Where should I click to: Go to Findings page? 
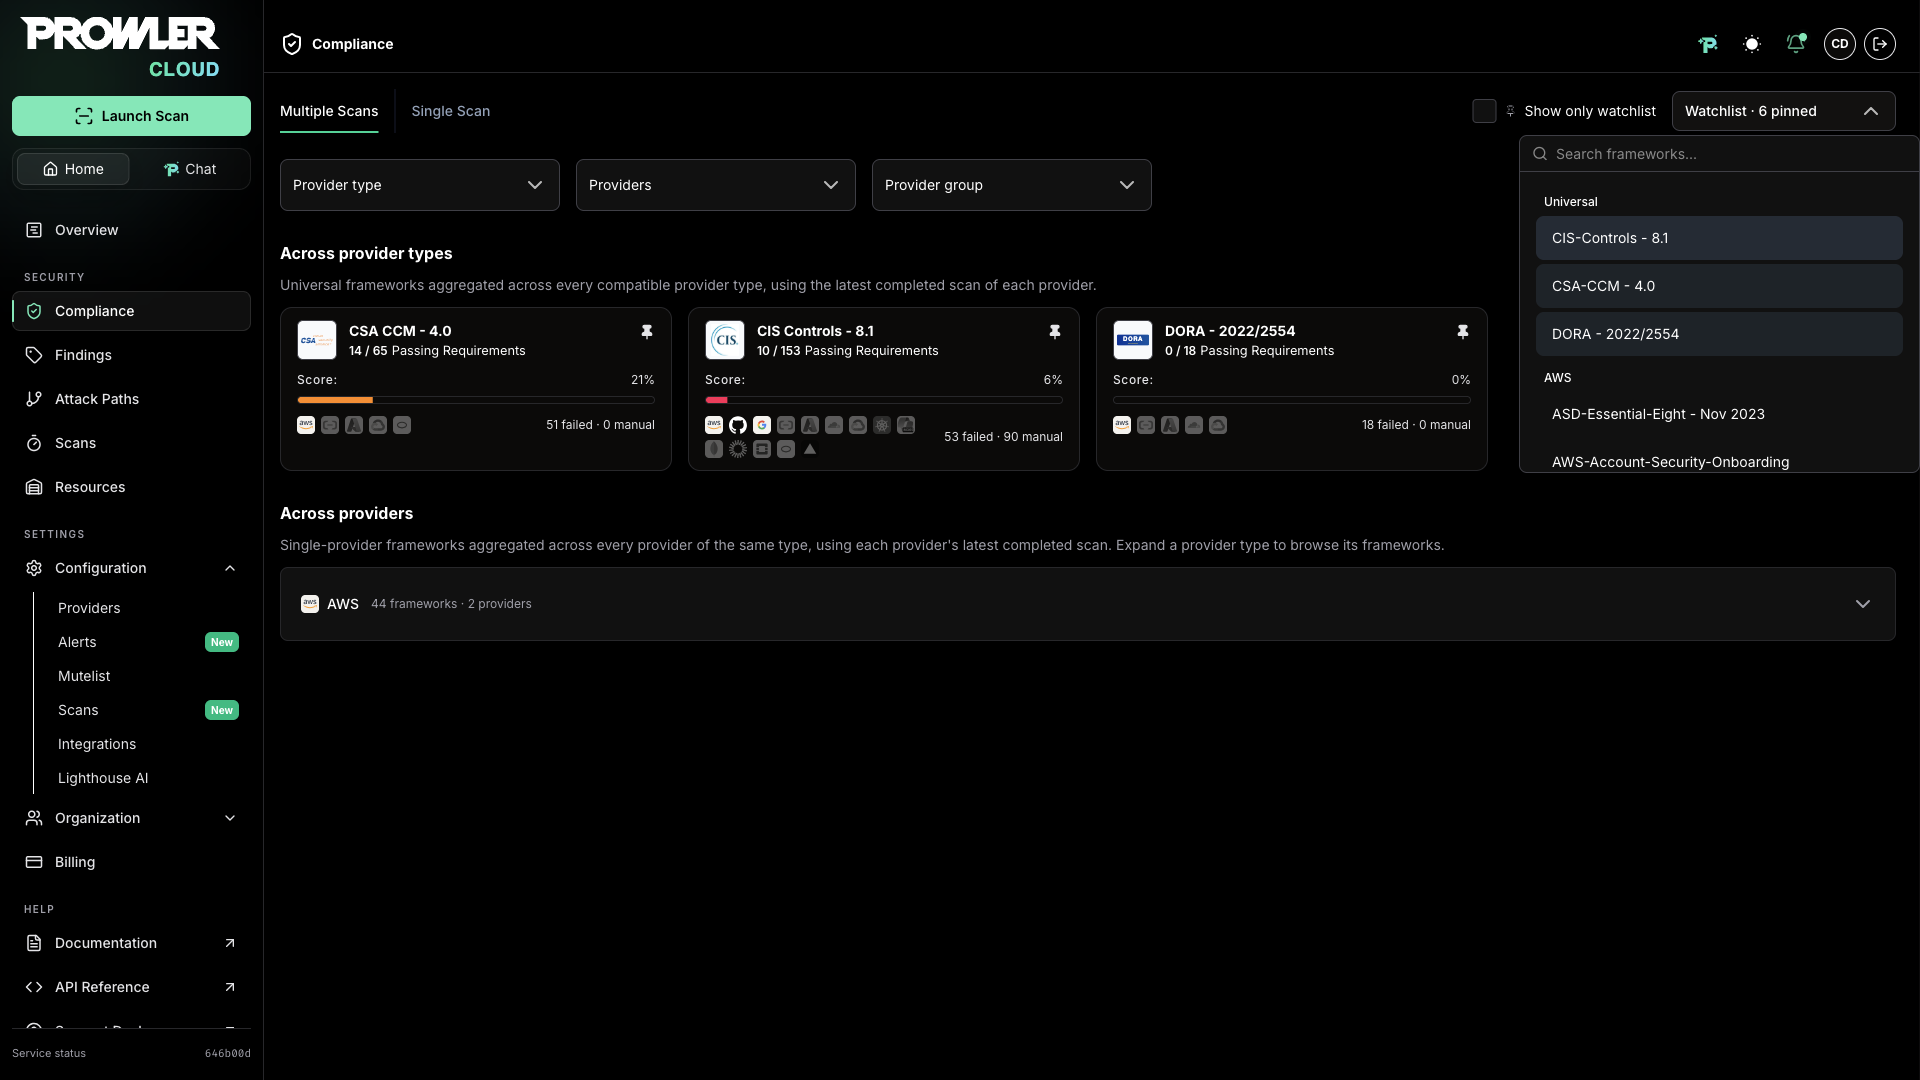pyautogui.click(x=131, y=355)
